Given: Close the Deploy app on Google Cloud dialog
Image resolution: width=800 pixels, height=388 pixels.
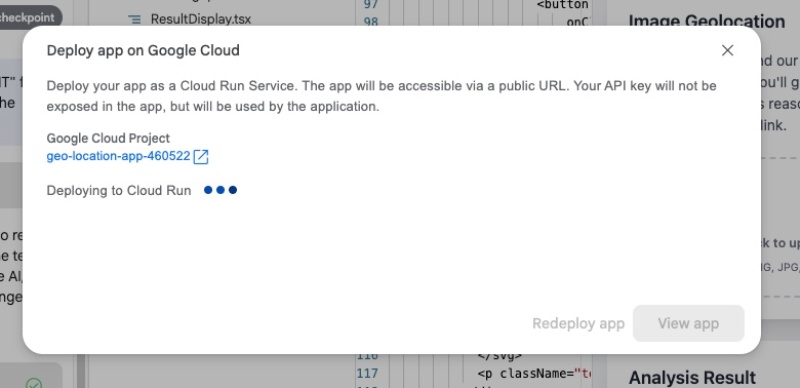Looking at the screenshot, I should pos(727,50).
